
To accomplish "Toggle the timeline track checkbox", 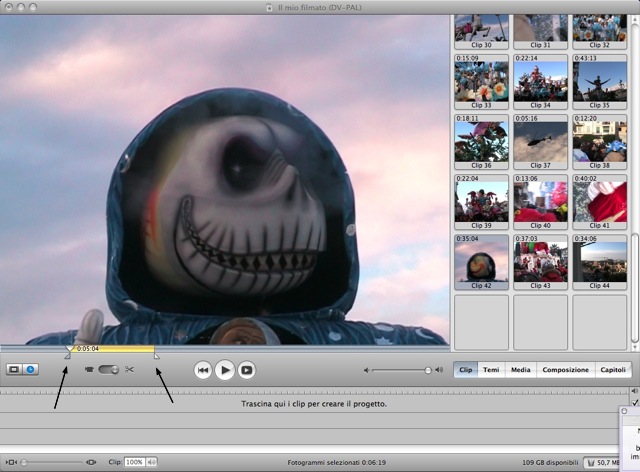I will (635, 402).
